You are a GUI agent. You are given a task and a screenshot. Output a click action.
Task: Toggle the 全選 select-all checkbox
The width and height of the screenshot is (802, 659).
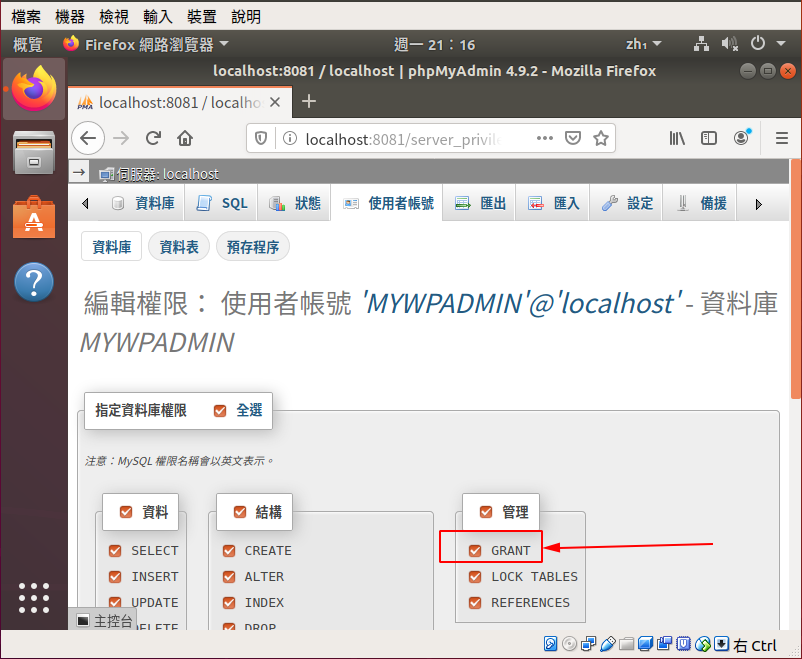[x=220, y=411]
